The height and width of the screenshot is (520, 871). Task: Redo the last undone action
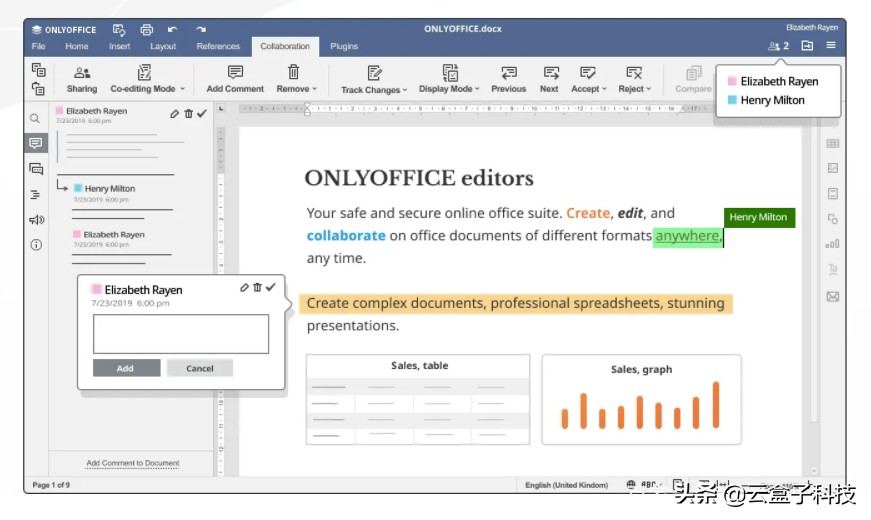tap(201, 29)
